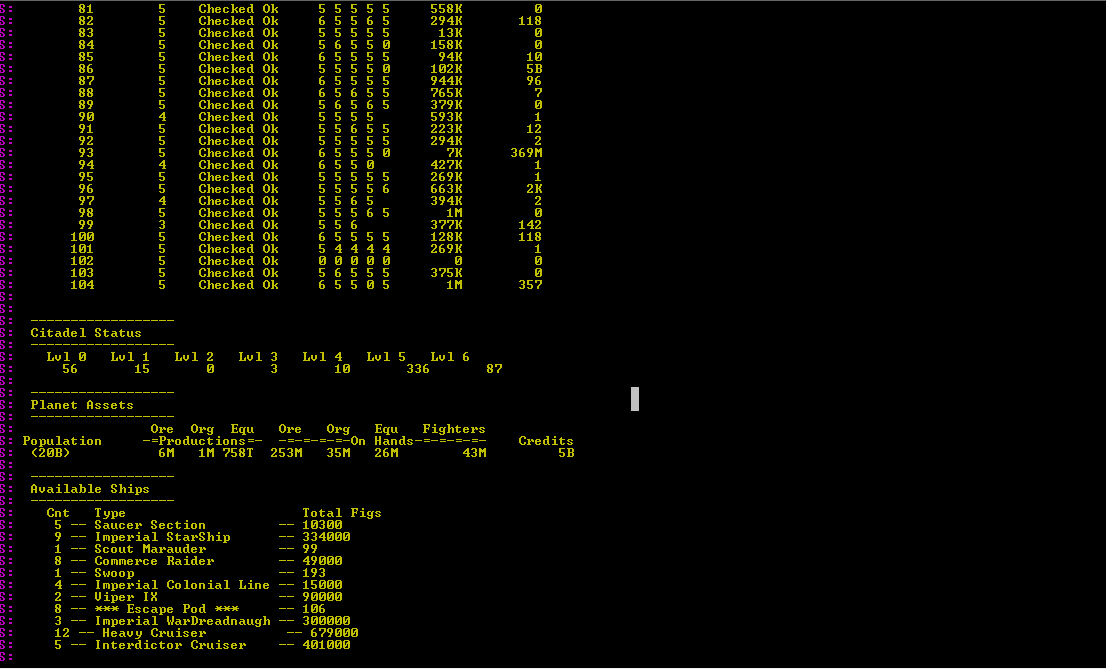Viewport: 1106px width, 670px height.
Task: Select the Viper IX ship entry
Action: click(x=126, y=597)
